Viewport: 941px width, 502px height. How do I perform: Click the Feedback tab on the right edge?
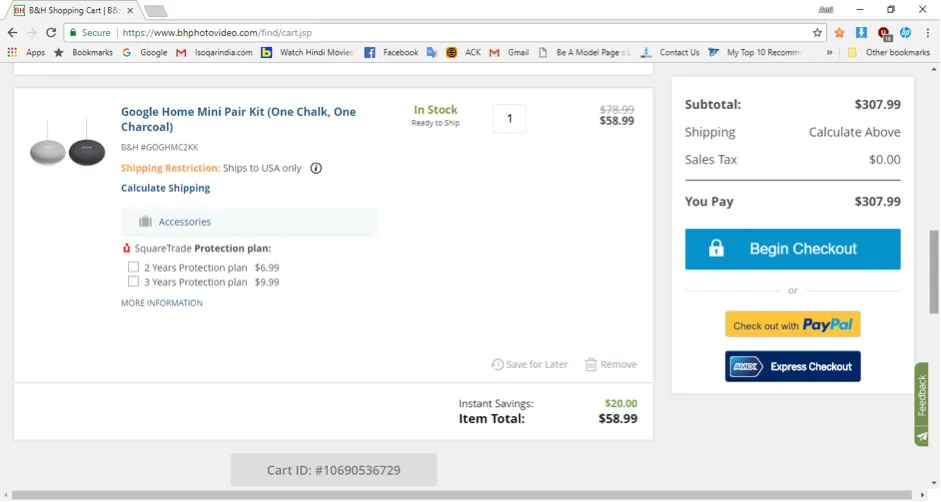pos(922,397)
